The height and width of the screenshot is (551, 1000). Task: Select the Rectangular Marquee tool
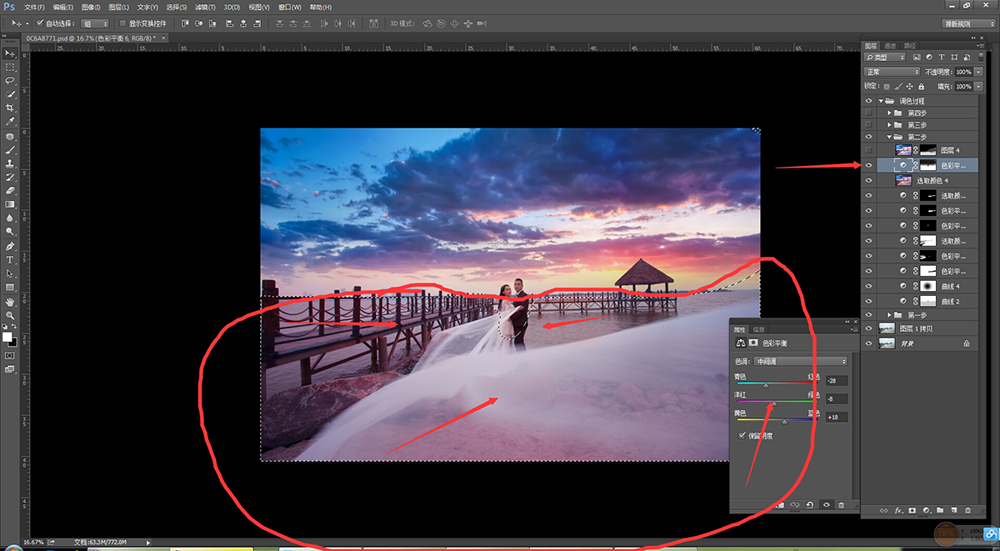point(10,67)
